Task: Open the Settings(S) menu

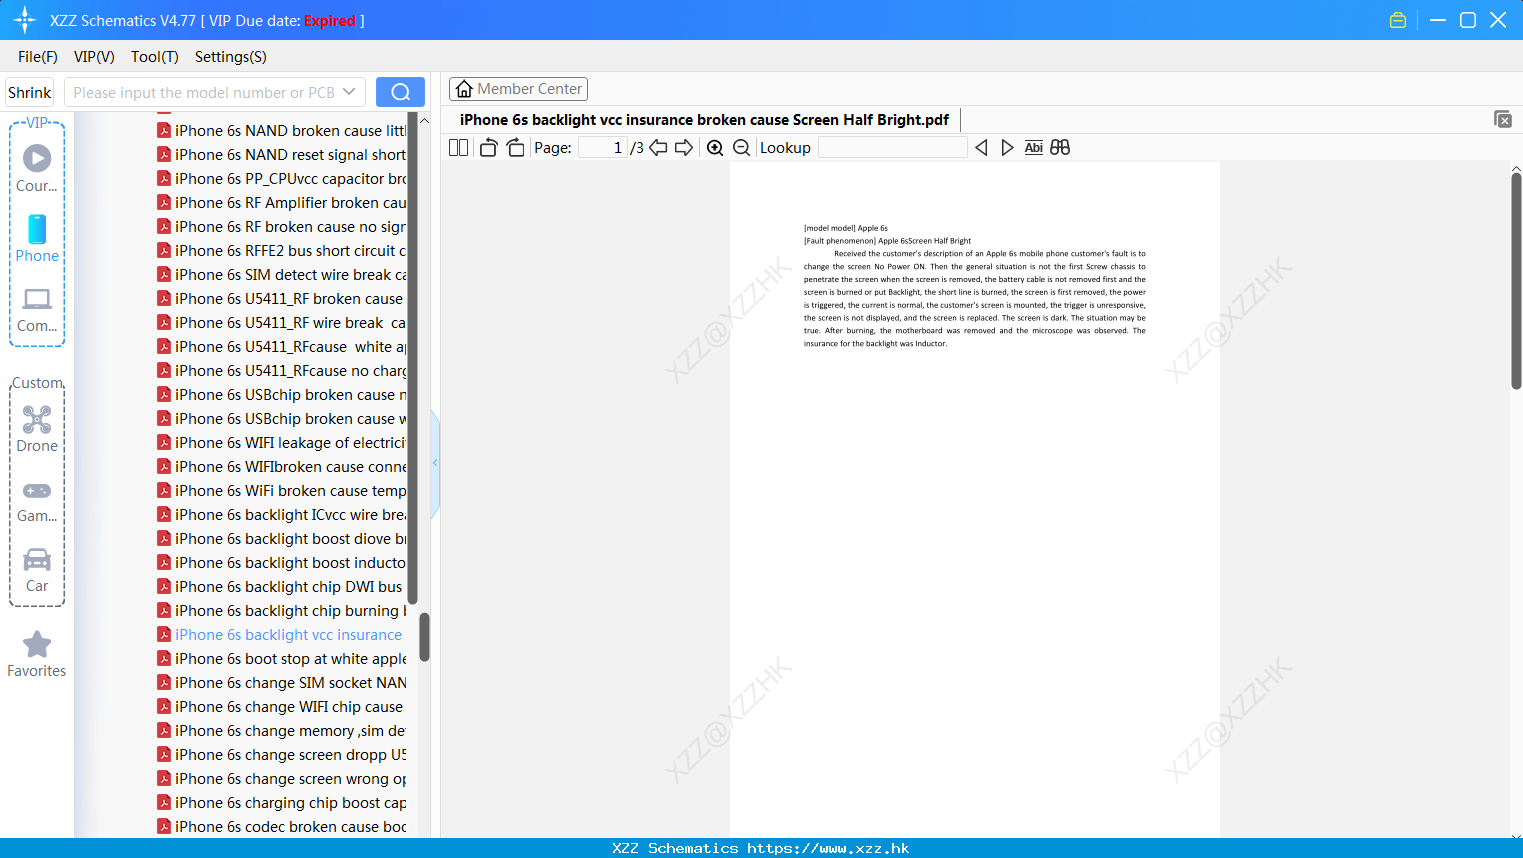Action: [x=231, y=57]
